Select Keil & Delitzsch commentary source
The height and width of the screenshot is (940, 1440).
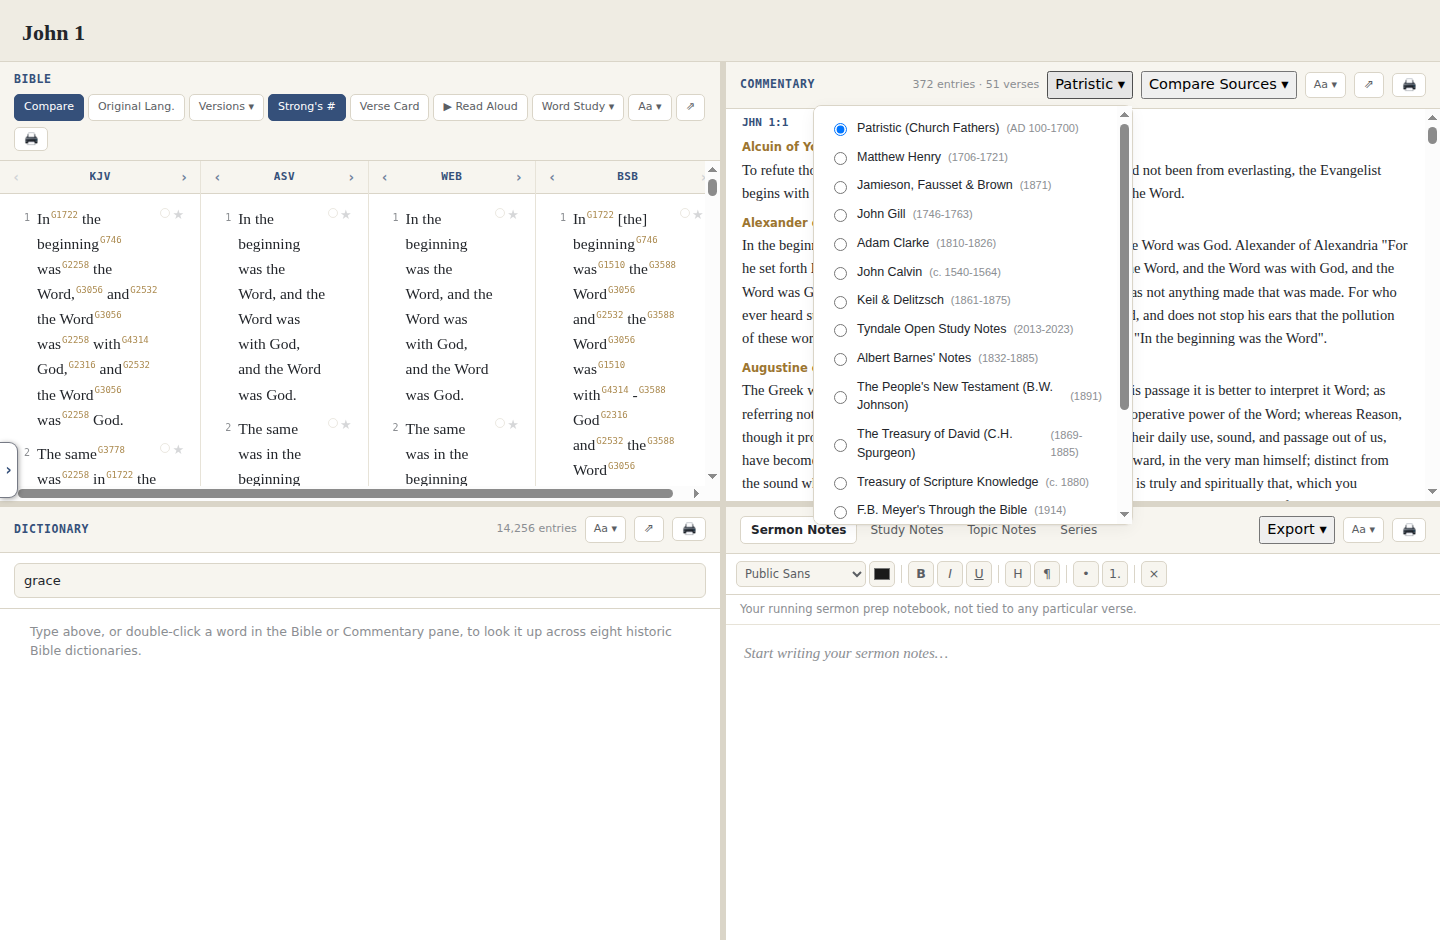[x=840, y=301]
